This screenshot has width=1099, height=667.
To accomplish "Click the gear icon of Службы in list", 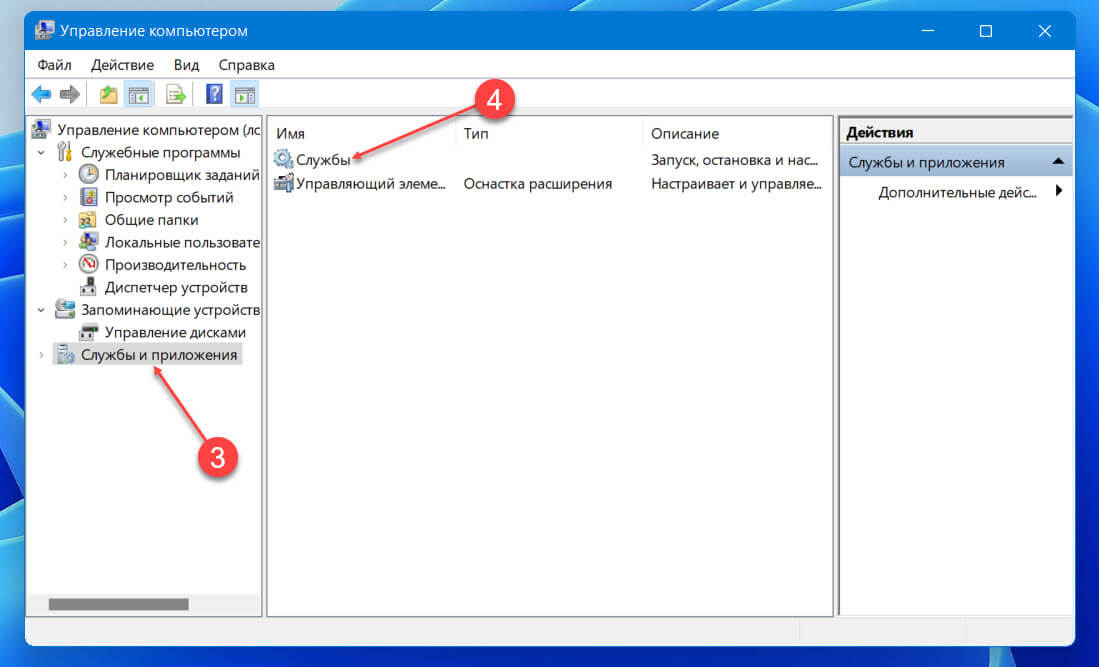I will [283, 159].
